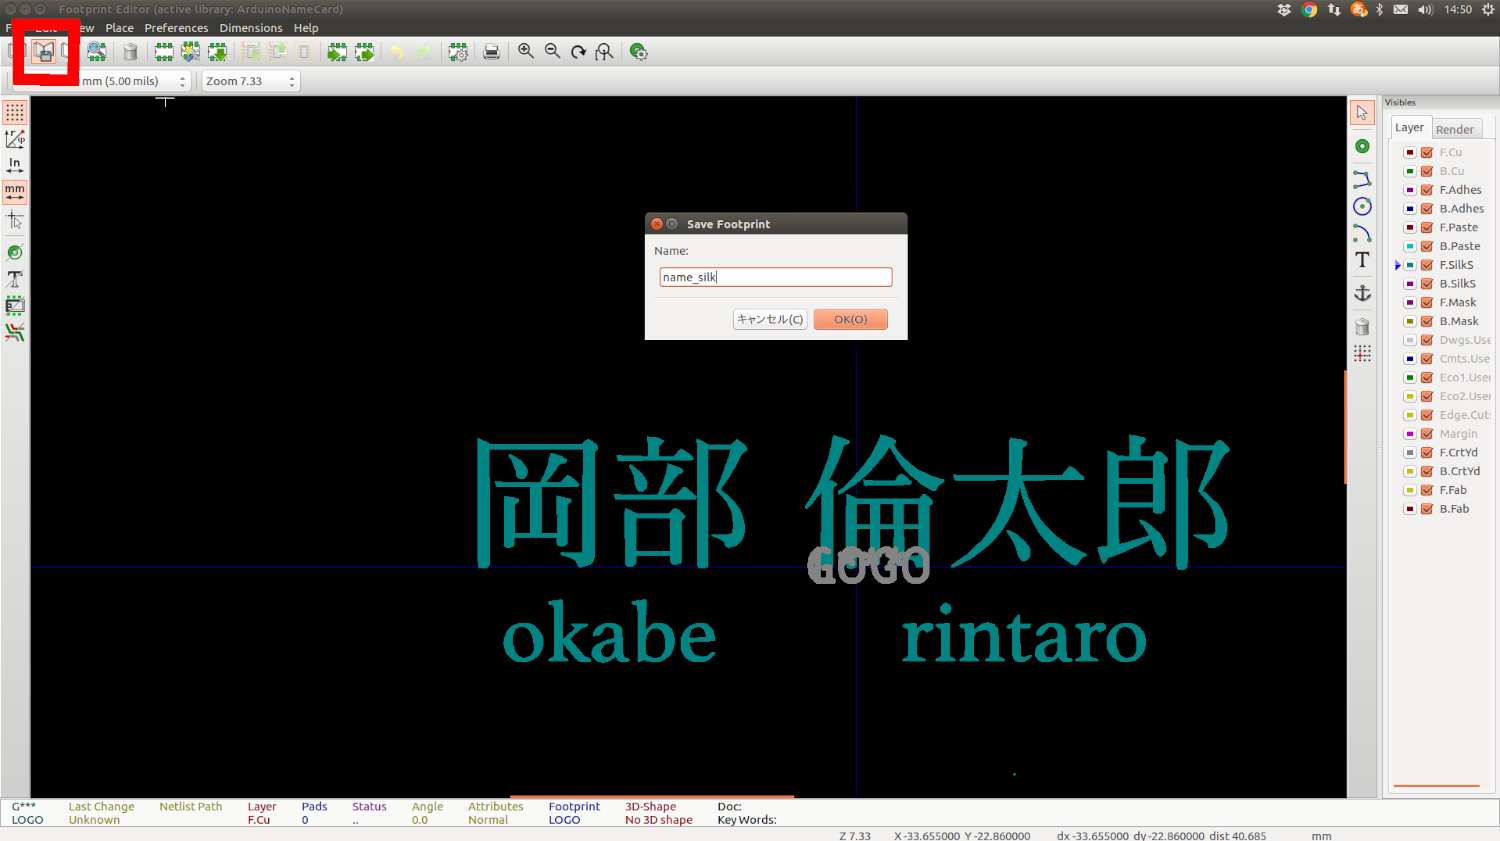Activate the Add Circle drawing tool
Viewport: 1500px width, 841px height.
click(1362, 206)
